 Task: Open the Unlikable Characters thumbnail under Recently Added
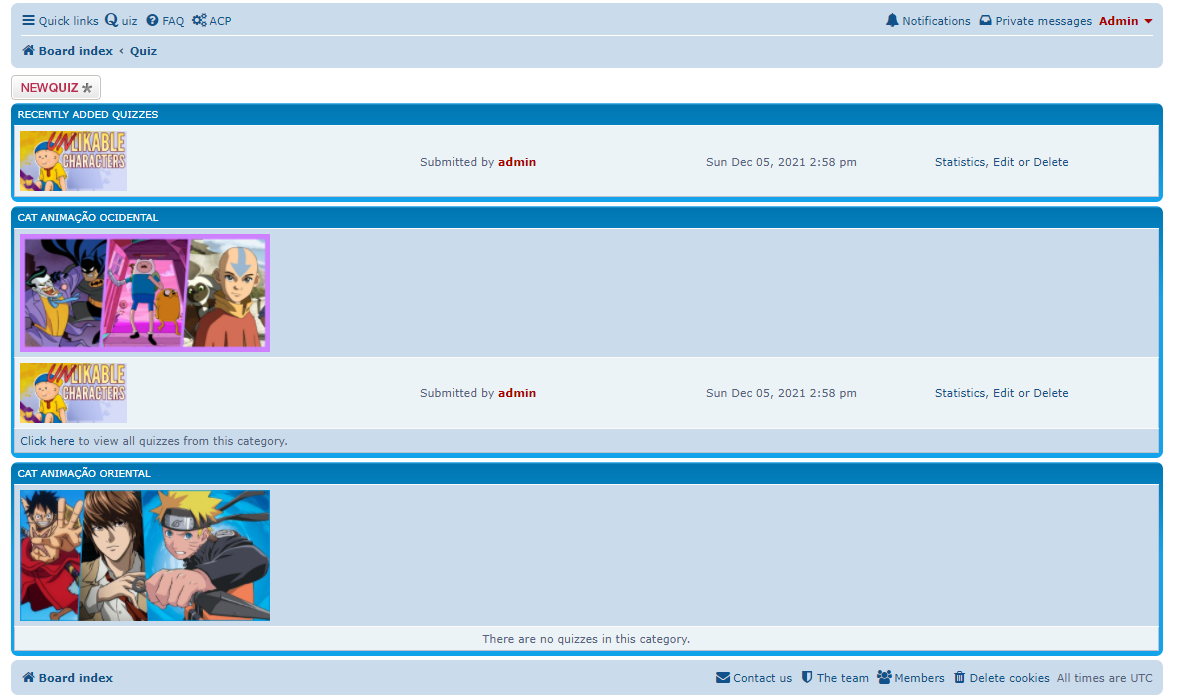(74, 161)
